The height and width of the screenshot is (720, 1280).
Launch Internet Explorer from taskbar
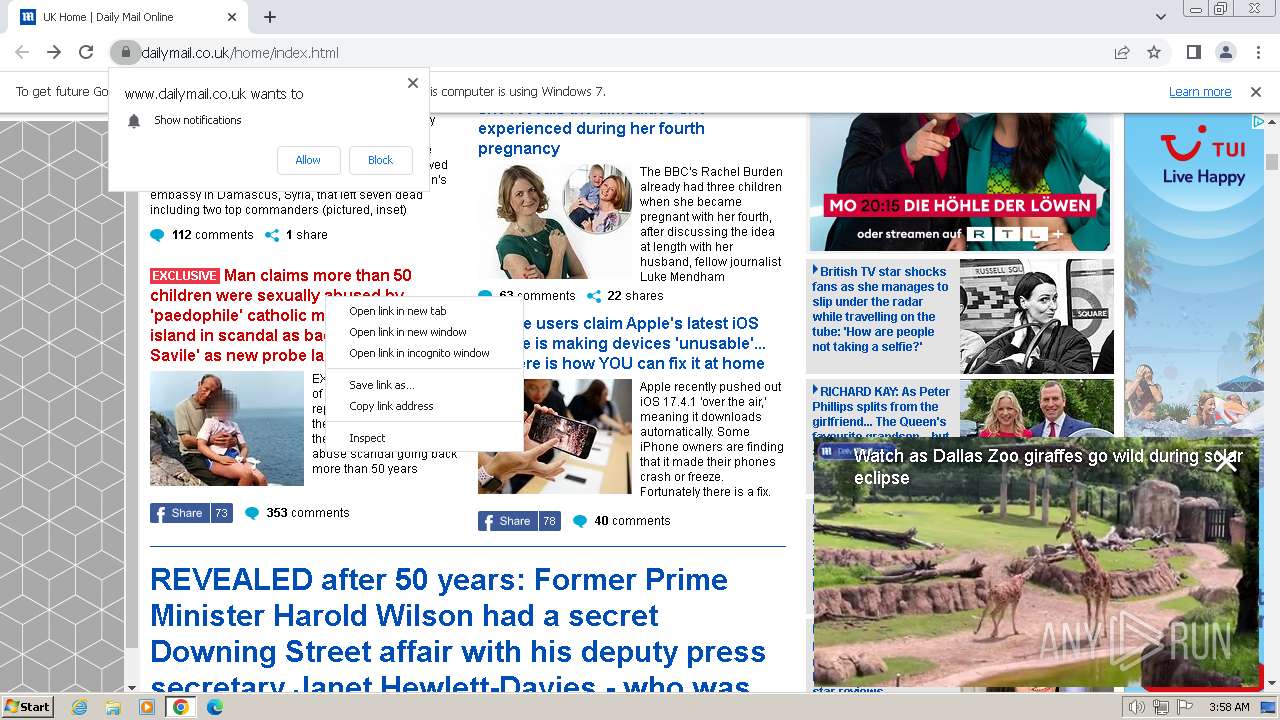pos(80,707)
